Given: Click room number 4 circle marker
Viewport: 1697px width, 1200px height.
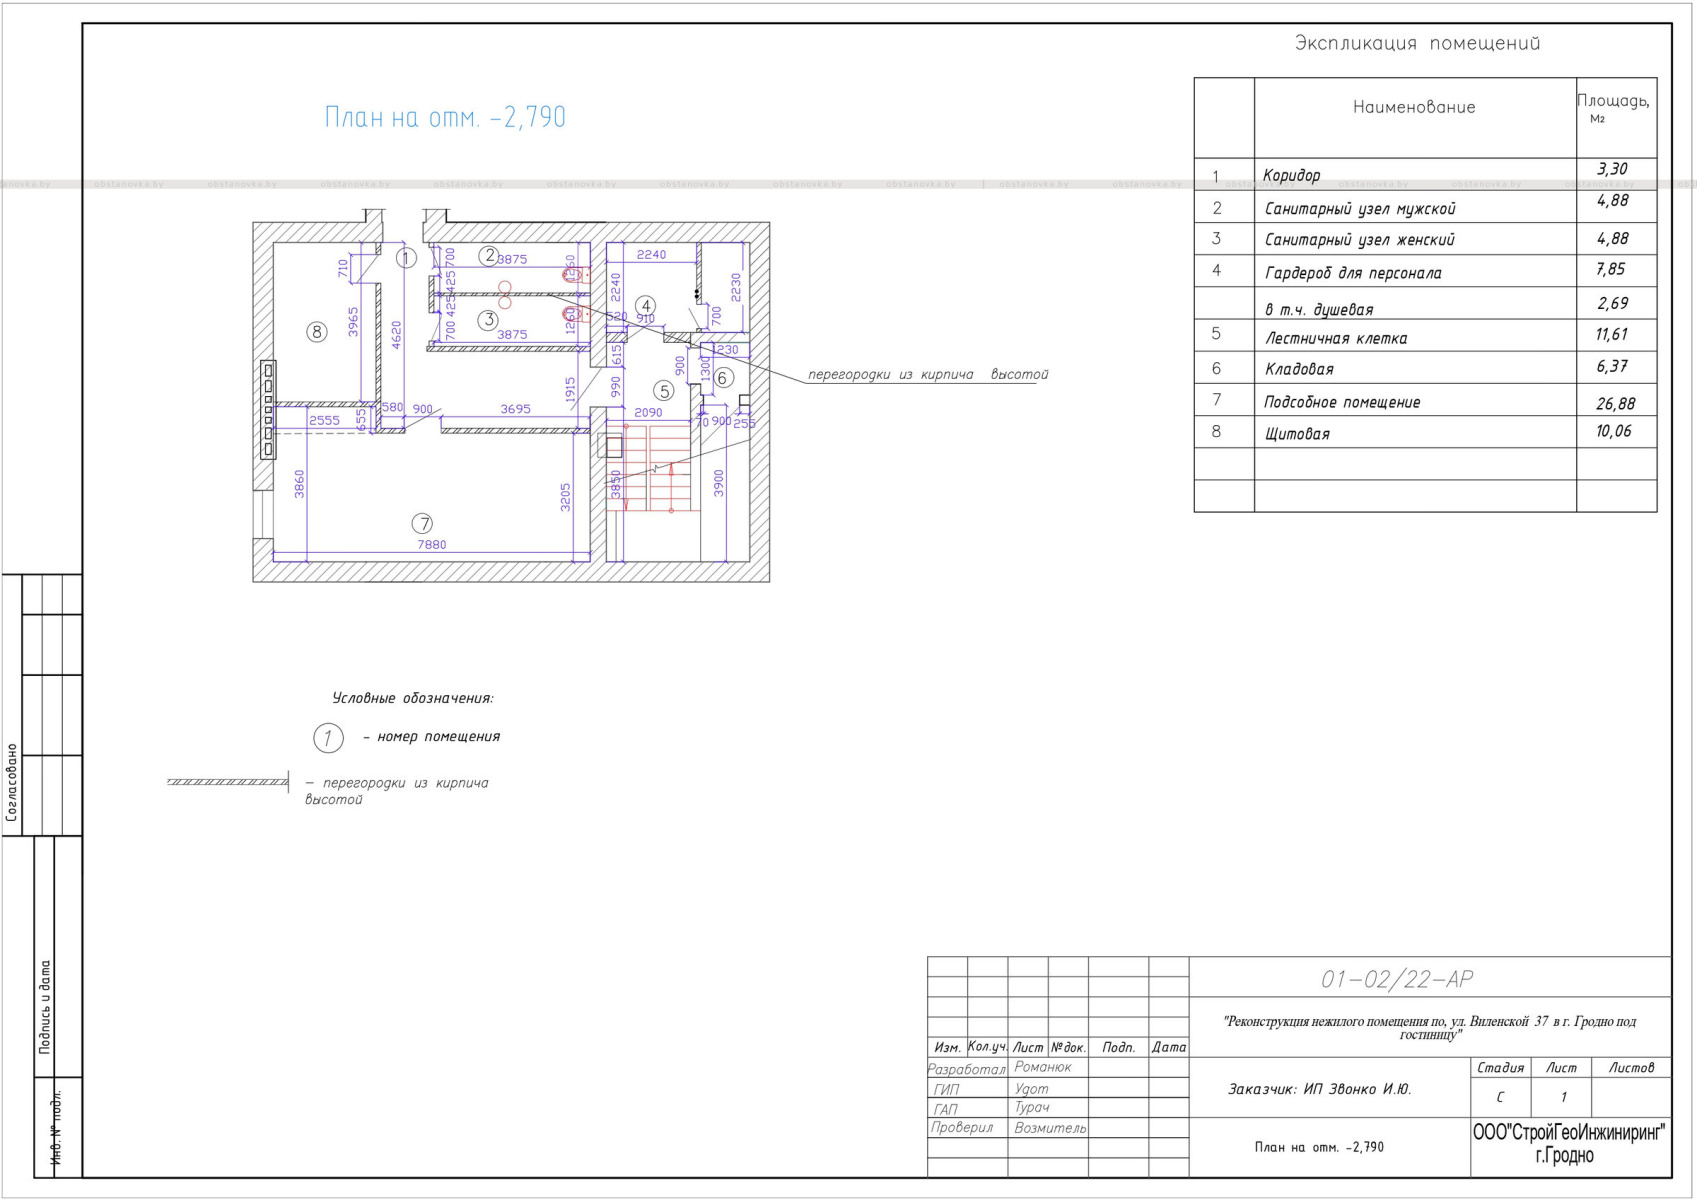Looking at the screenshot, I should point(646,306).
